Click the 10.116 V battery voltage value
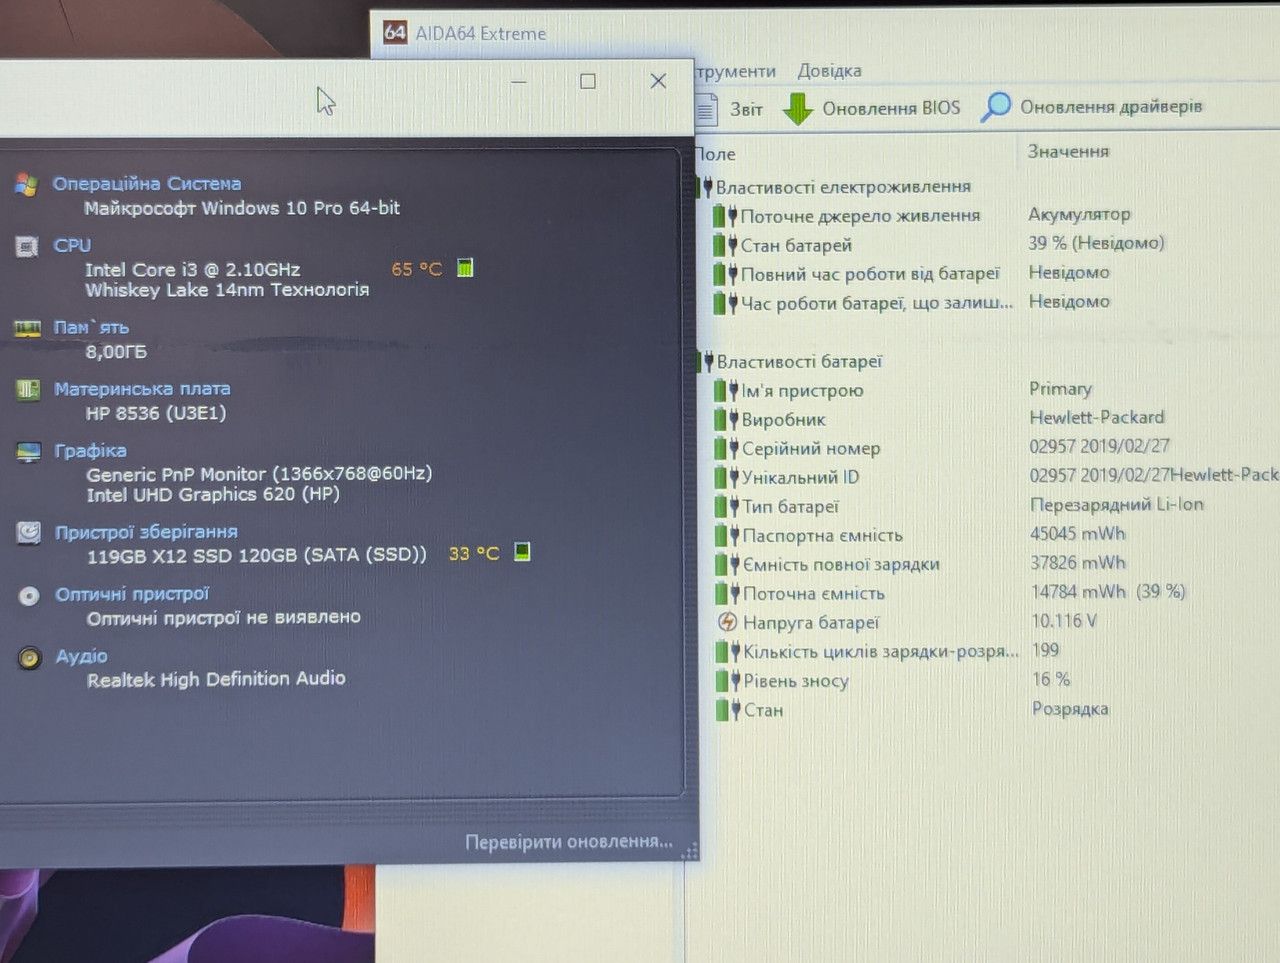 (1064, 620)
